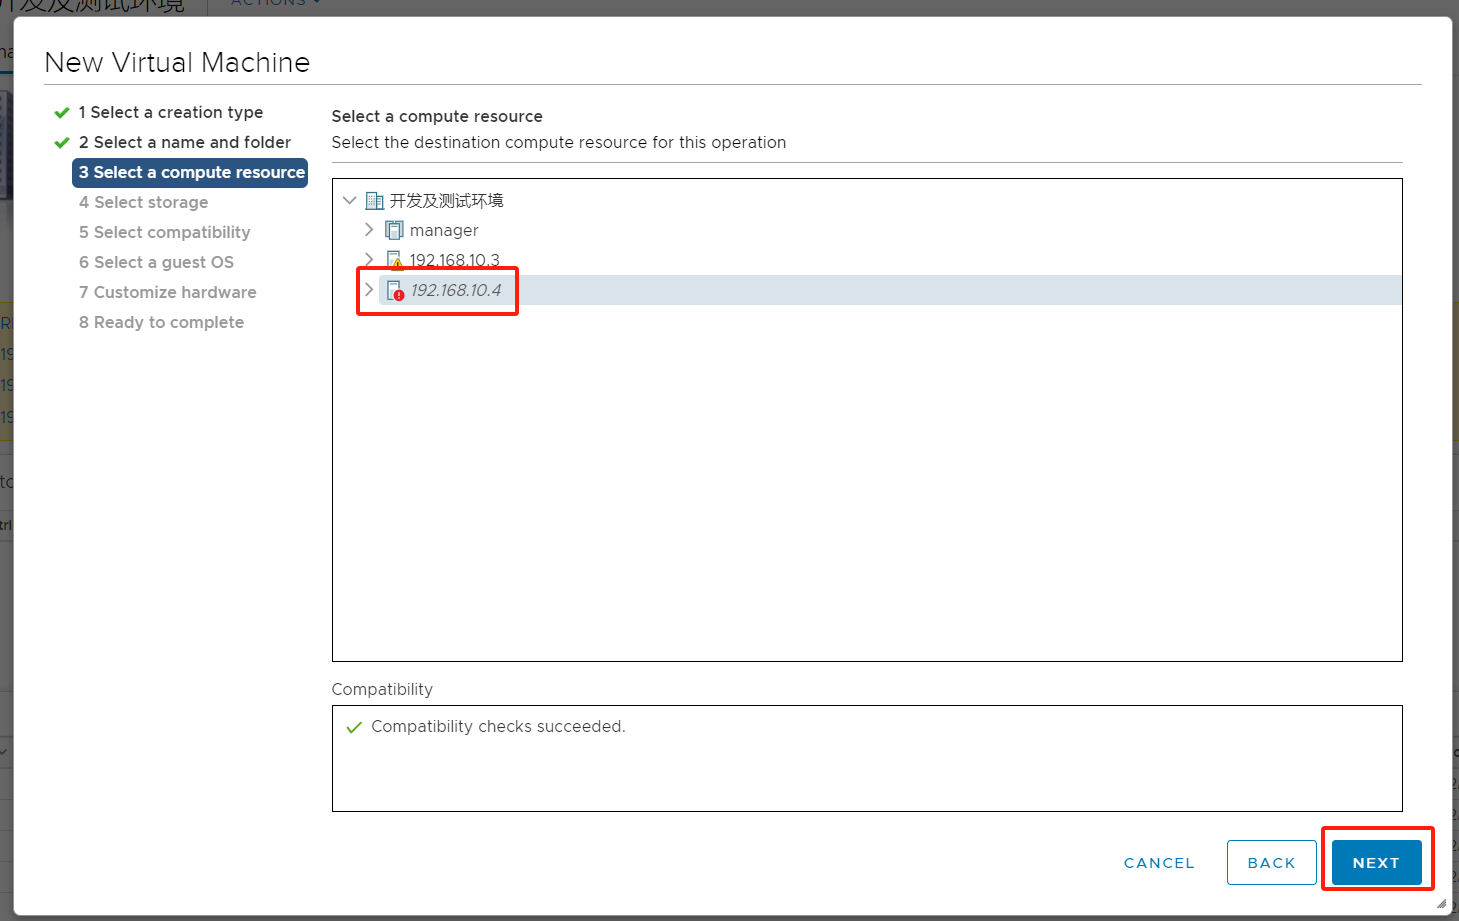Select host 192.168.10.4
Image resolution: width=1459 pixels, height=921 pixels.
[456, 290]
